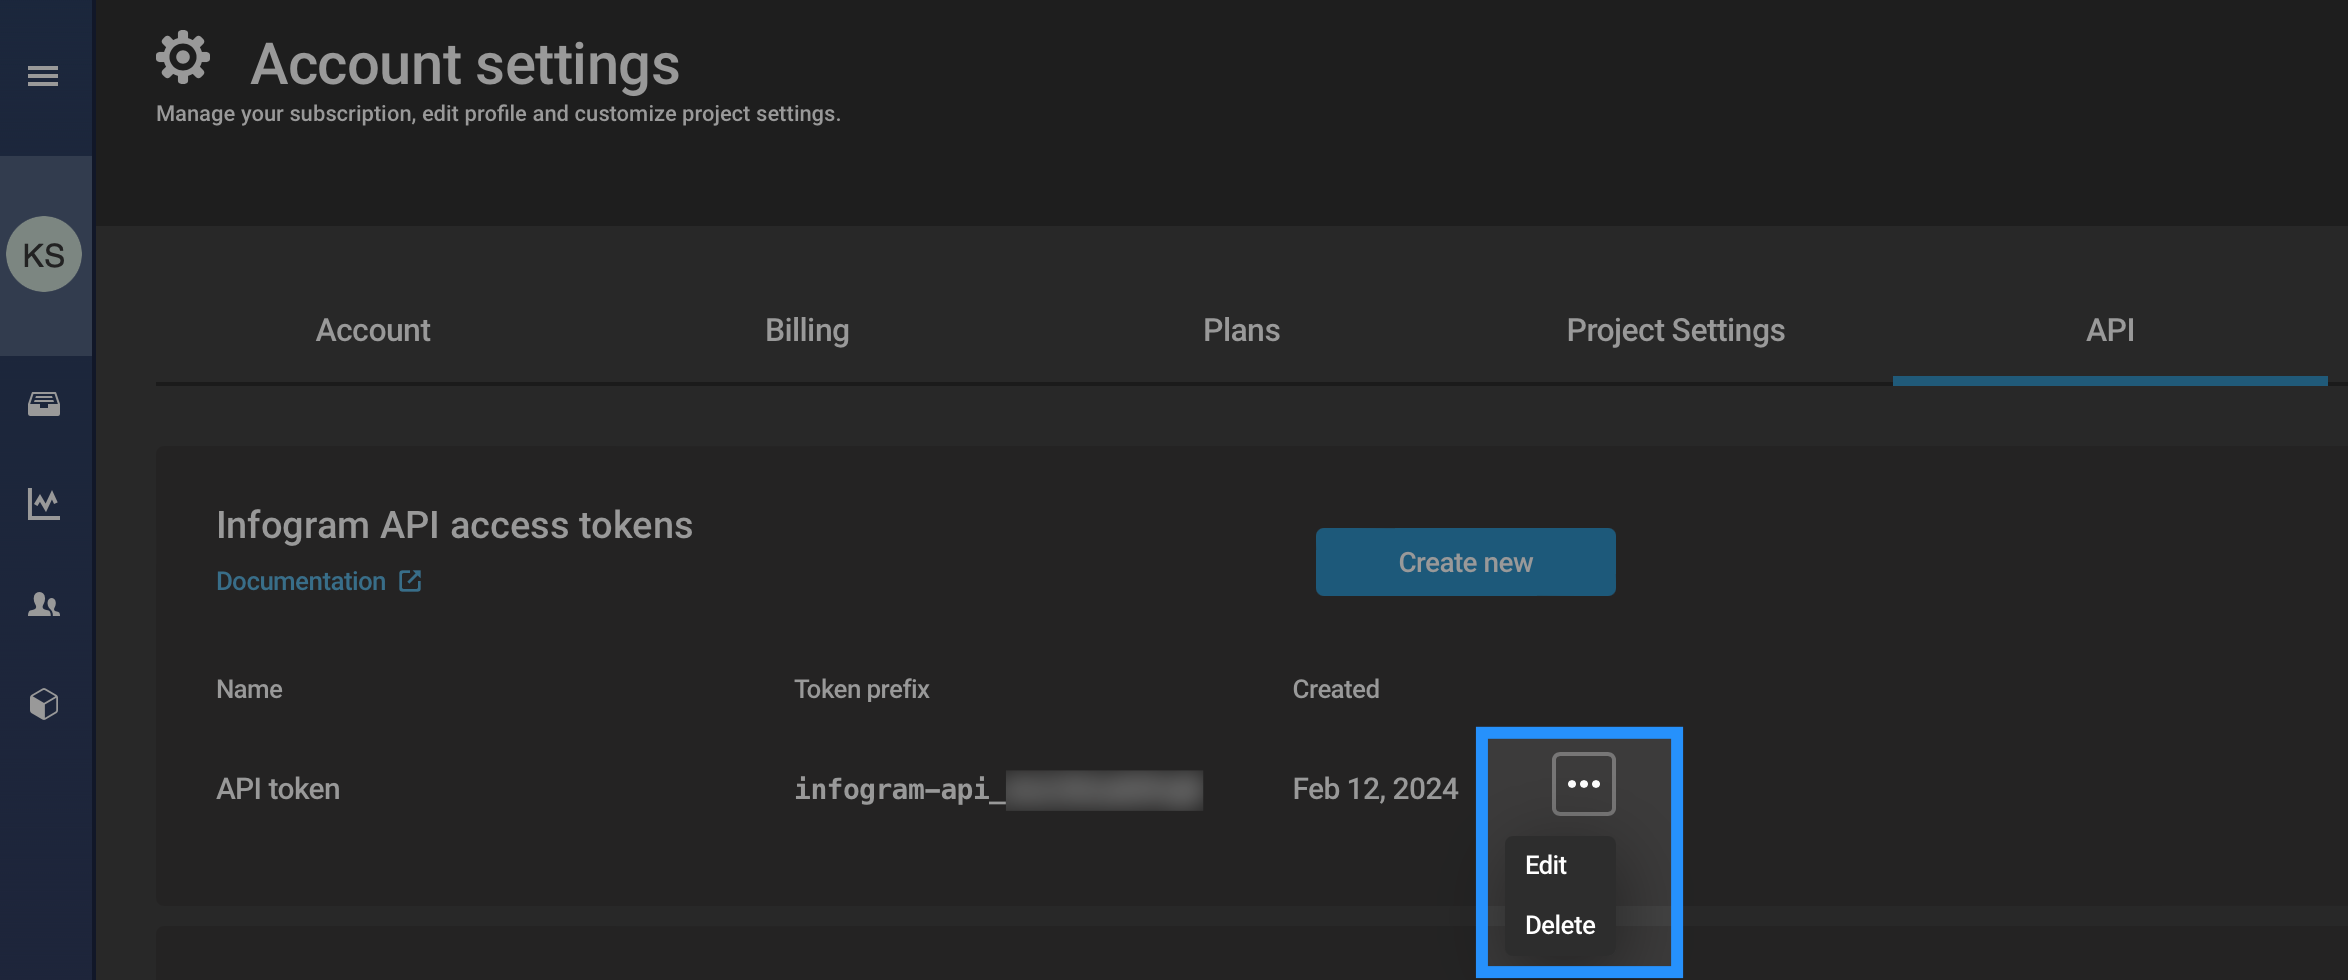Open the Documentation link

(x=301, y=581)
